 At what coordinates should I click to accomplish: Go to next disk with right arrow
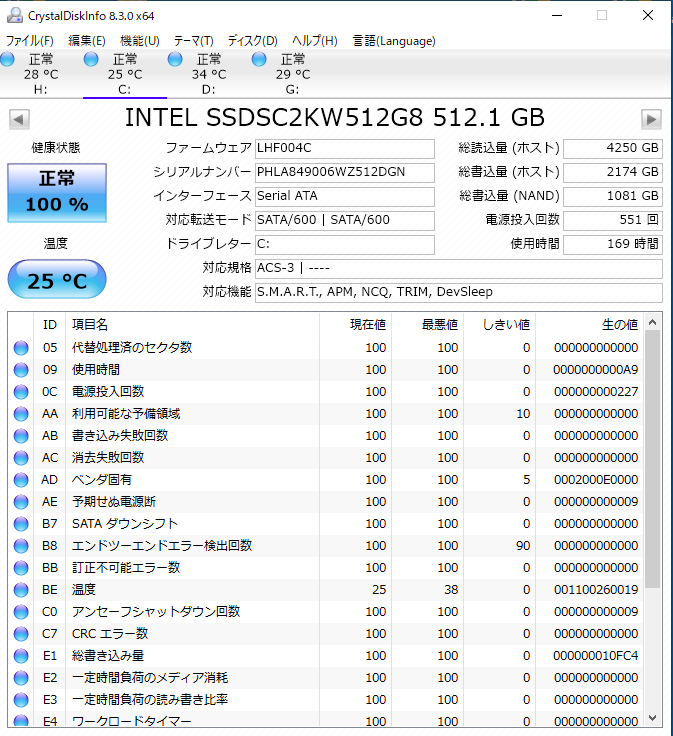click(x=652, y=119)
